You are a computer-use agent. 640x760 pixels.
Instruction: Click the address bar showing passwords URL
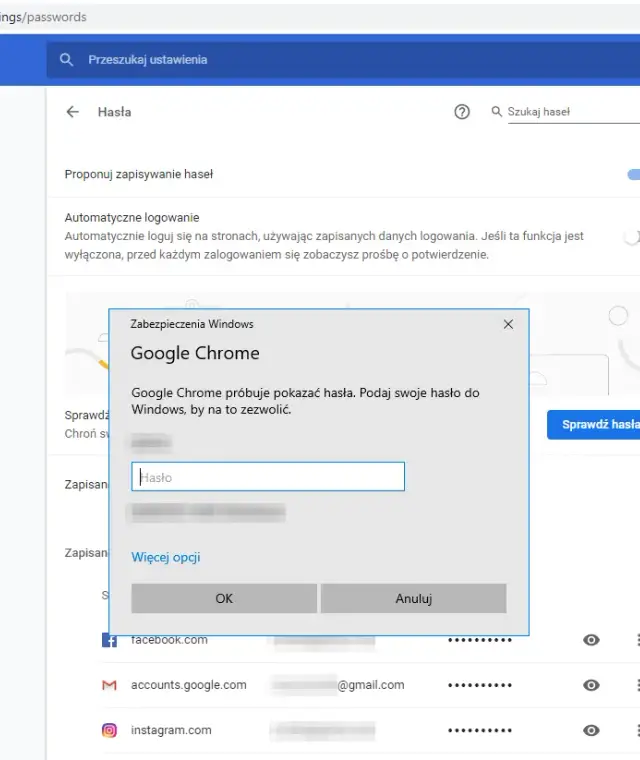(x=320, y=17)
